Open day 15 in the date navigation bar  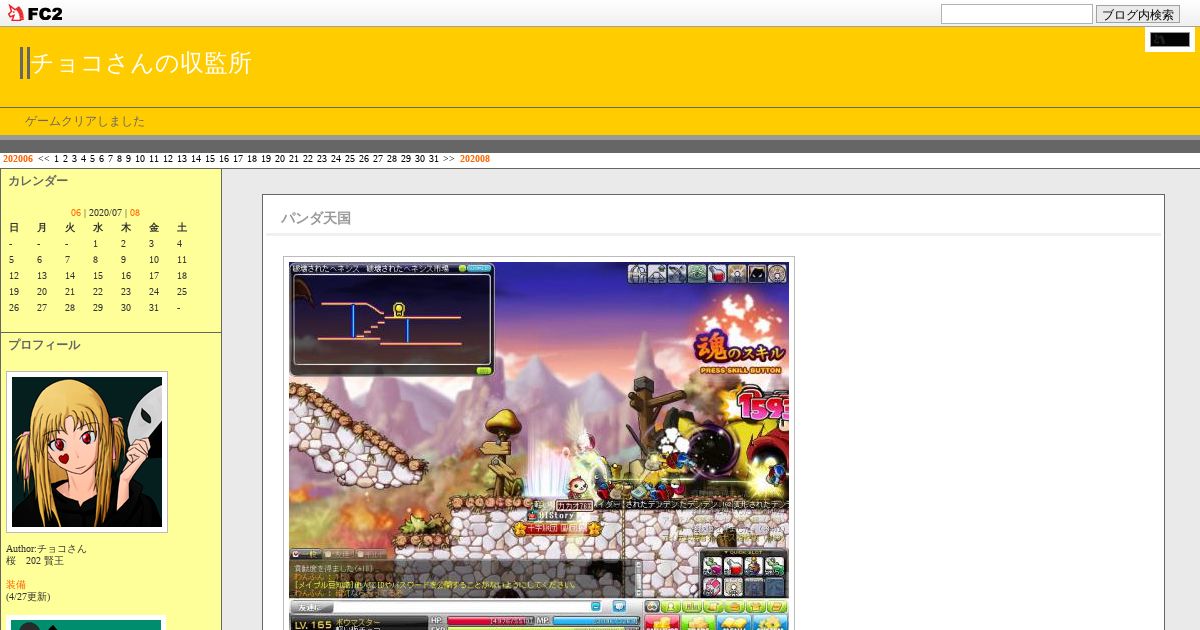pos(210,159)
